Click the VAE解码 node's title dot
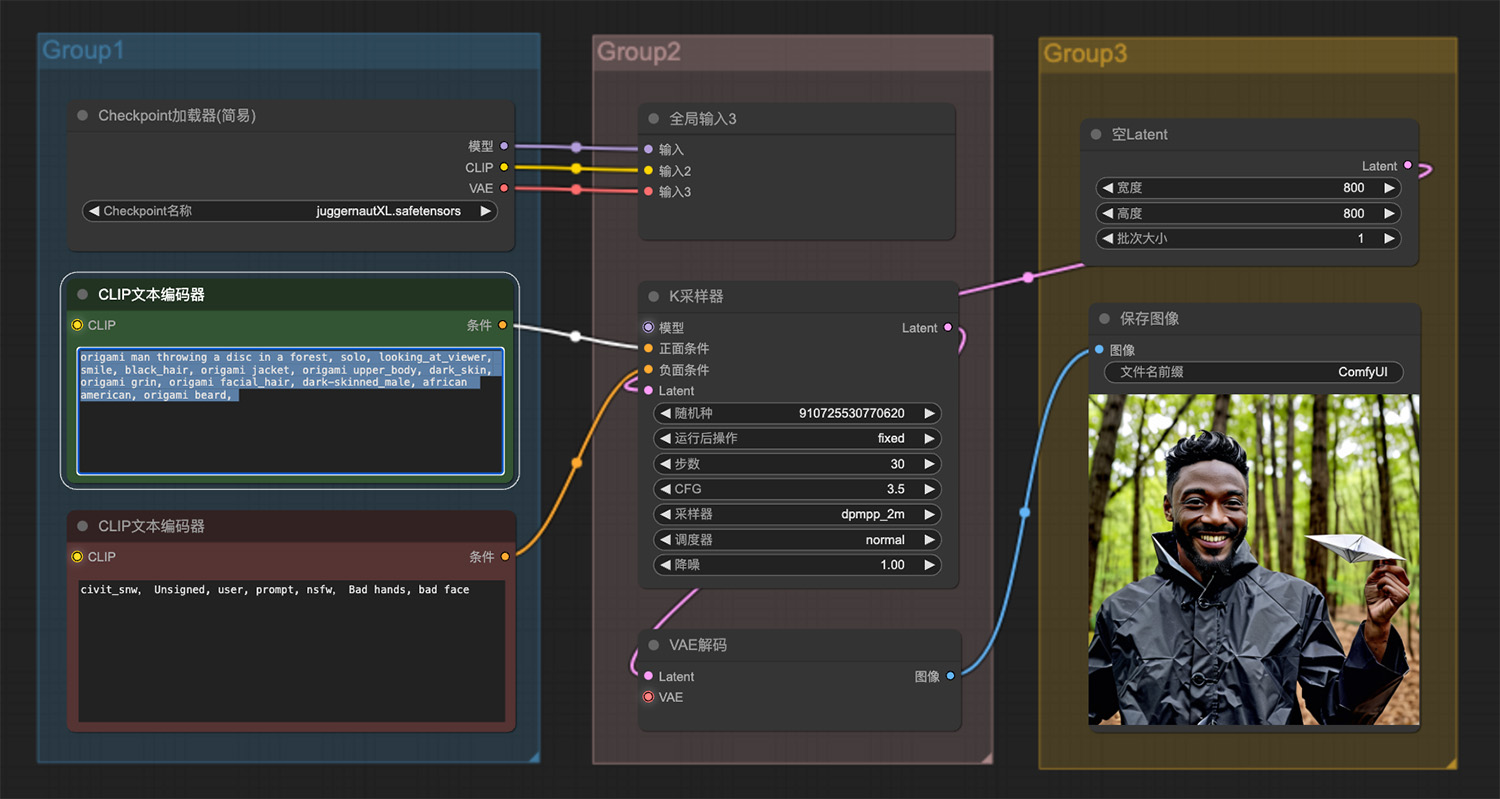 (654, 645)
